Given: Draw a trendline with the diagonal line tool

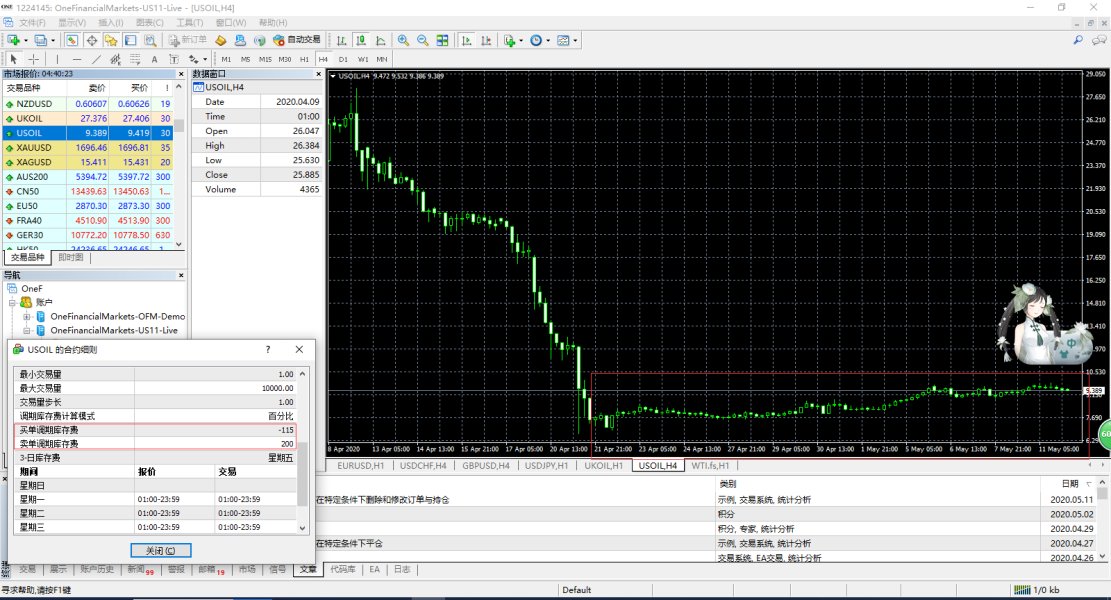Looking at the screenshot, I should click(x=99, y=59).
